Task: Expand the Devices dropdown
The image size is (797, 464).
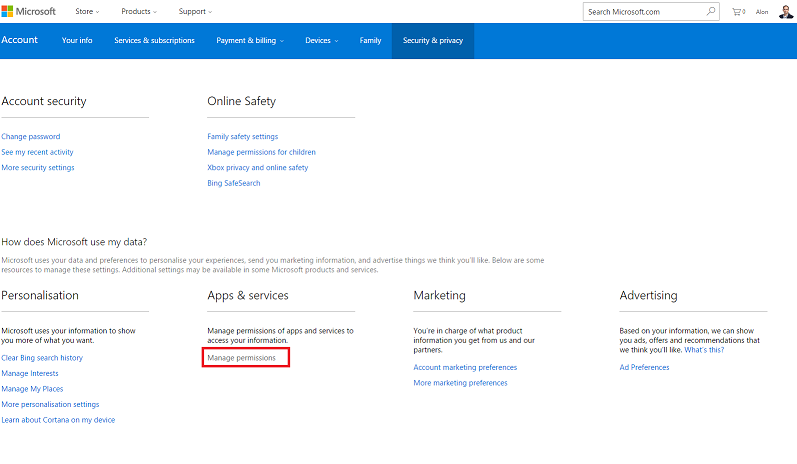Action: click(321, 41)
